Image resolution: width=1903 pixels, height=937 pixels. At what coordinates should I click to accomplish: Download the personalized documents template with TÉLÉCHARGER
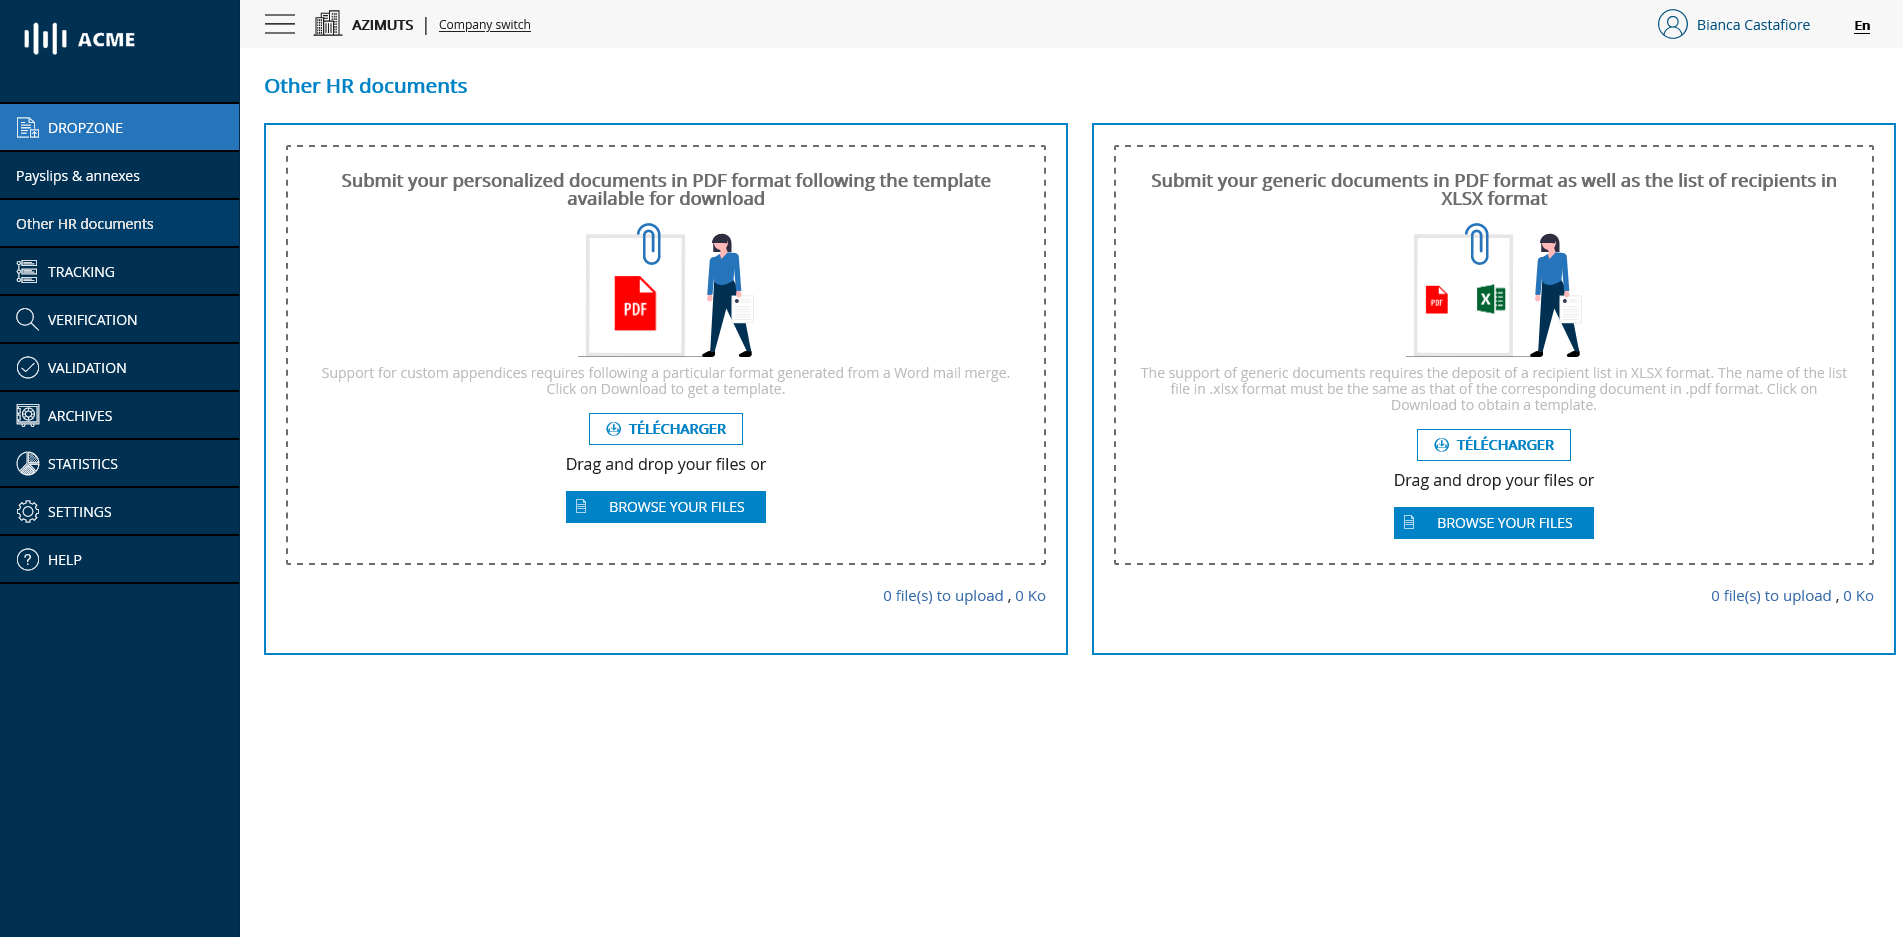665,428
